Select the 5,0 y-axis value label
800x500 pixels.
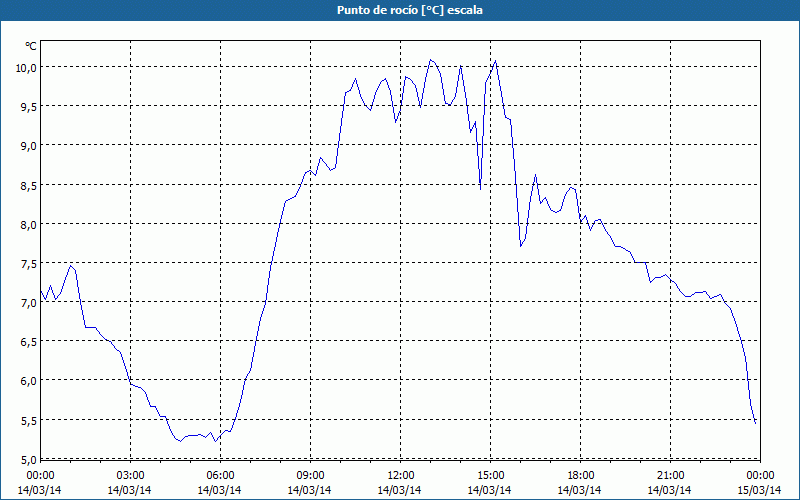point(28,460)
